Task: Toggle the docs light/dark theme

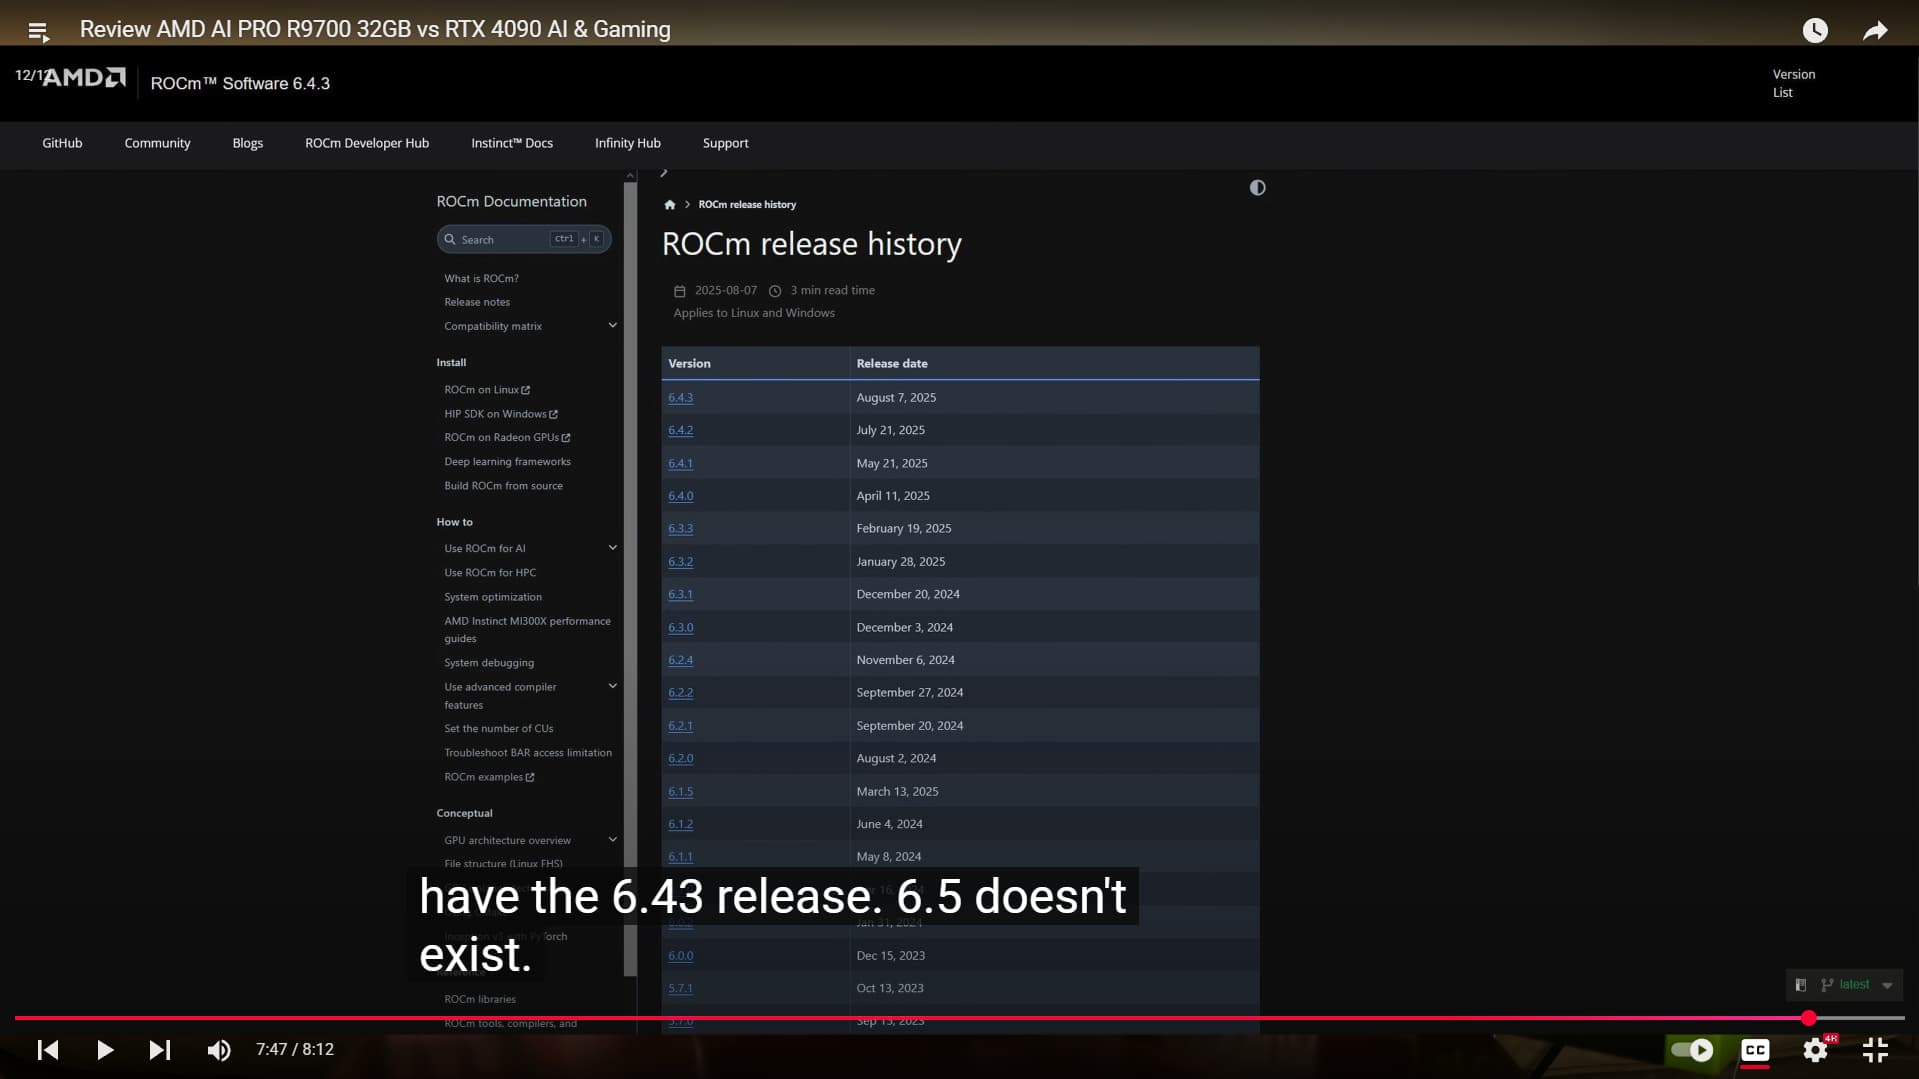Action: (x=1257, y=188)
